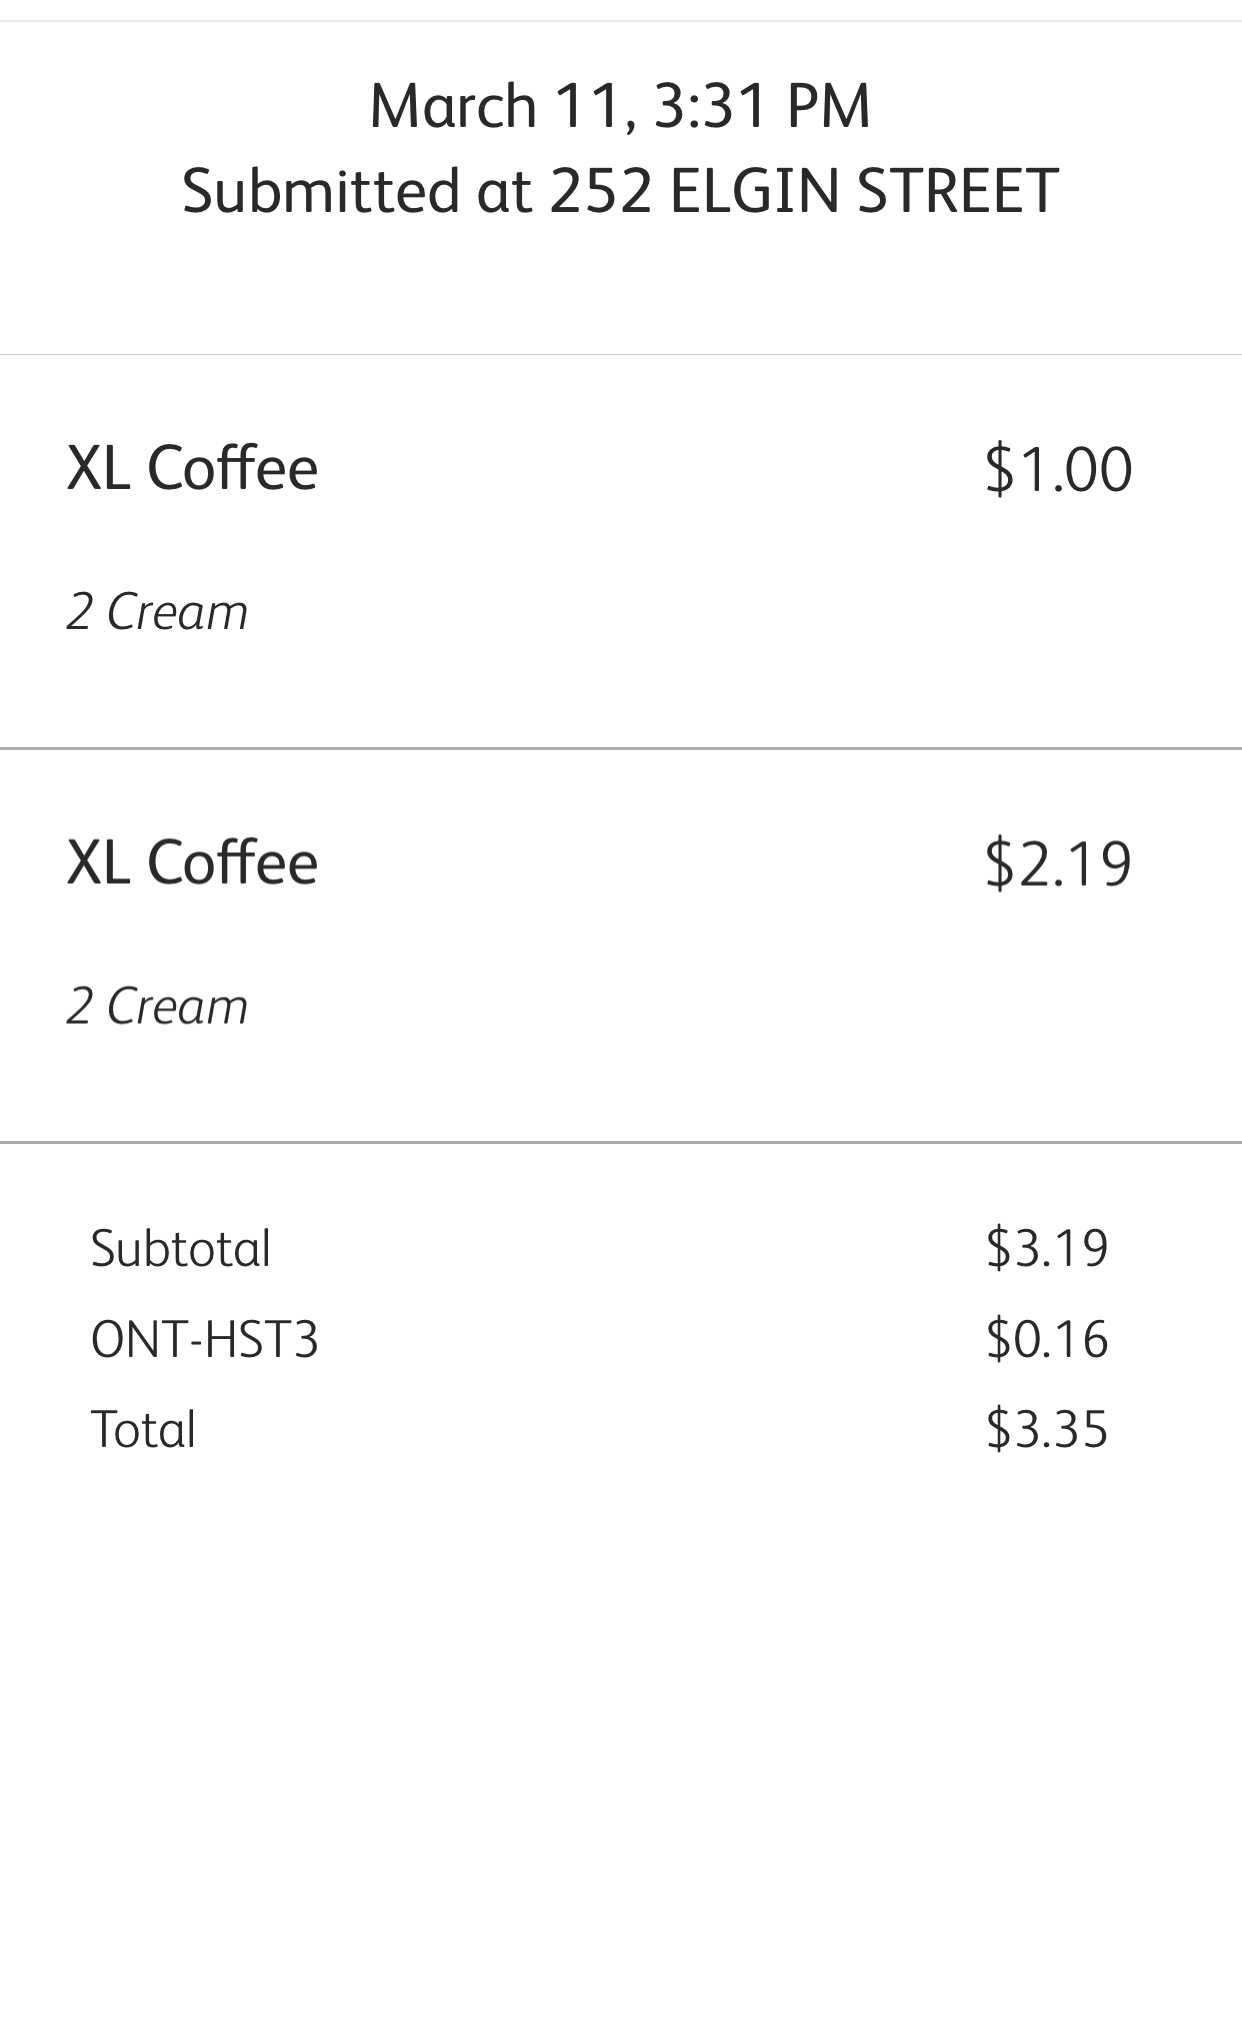The image size is (1242, 2038).
Task: Select the XL Coffee item priced $2.19
Action: [x=192, y=862]
